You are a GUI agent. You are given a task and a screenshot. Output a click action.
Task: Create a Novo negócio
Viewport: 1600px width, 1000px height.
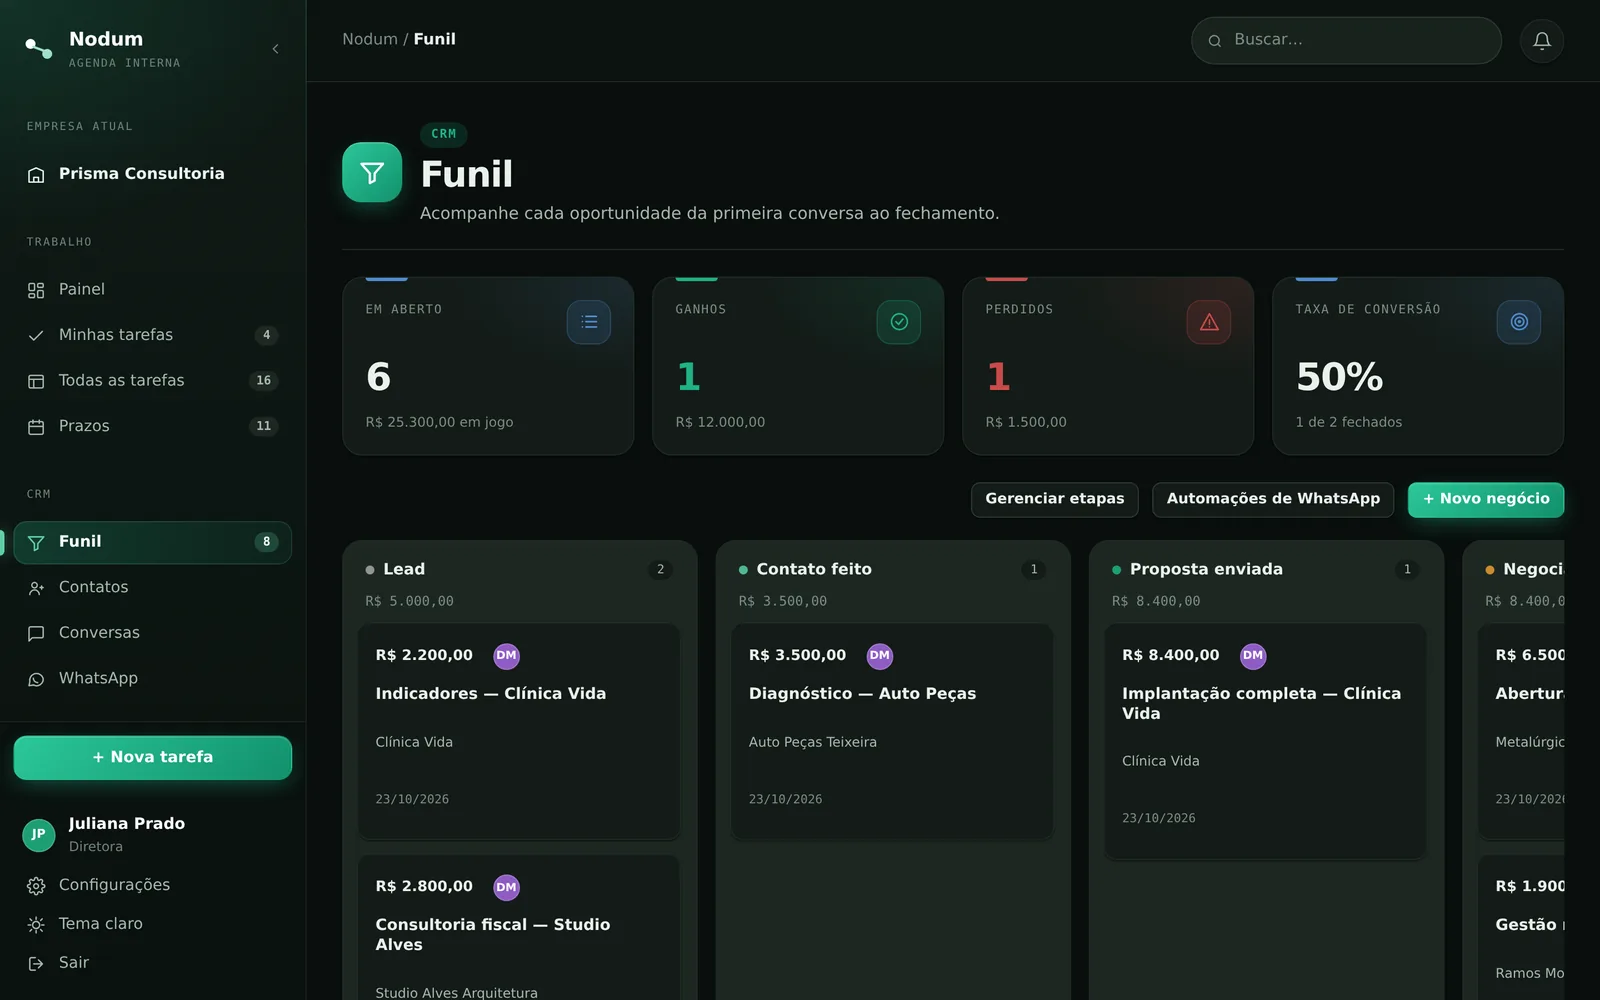[x=1486, y=499]
